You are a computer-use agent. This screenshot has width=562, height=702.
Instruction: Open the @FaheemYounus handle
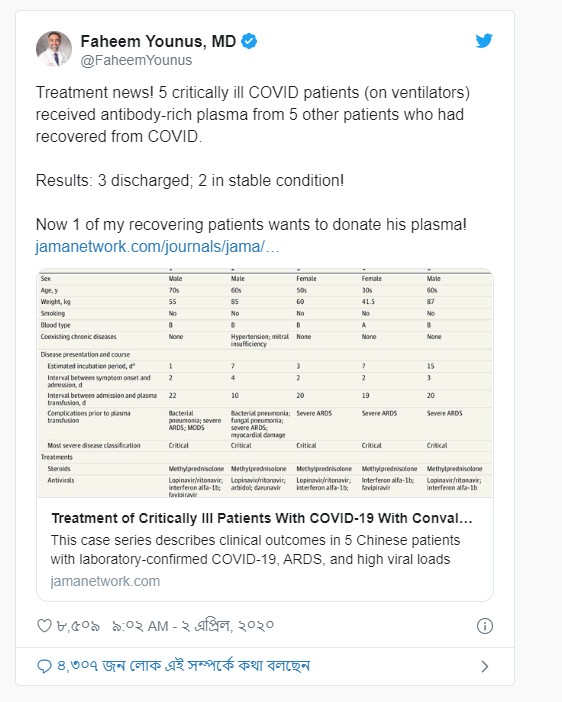(136, 60)
